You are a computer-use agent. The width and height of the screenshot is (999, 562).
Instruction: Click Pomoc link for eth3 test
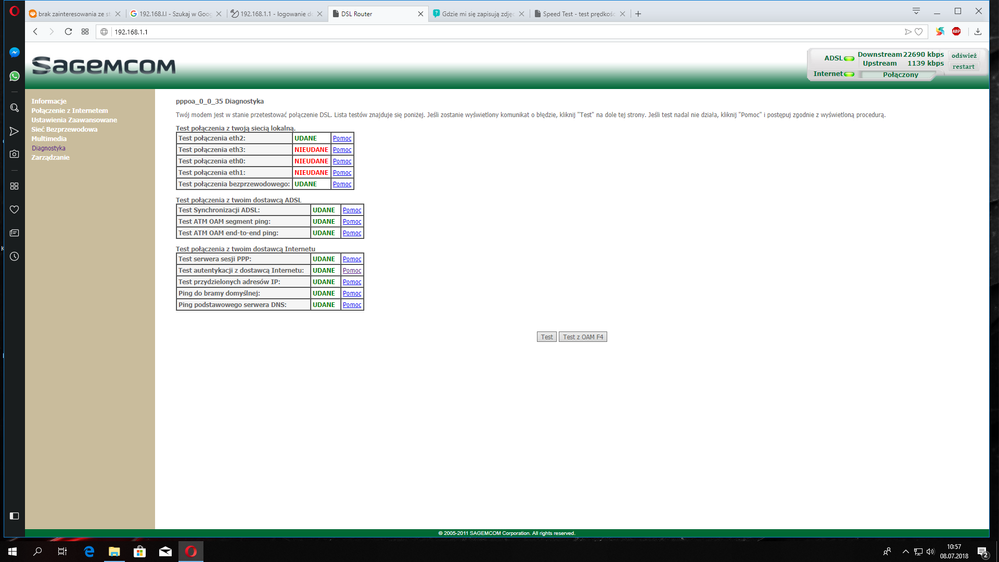[x=342, y=149]
